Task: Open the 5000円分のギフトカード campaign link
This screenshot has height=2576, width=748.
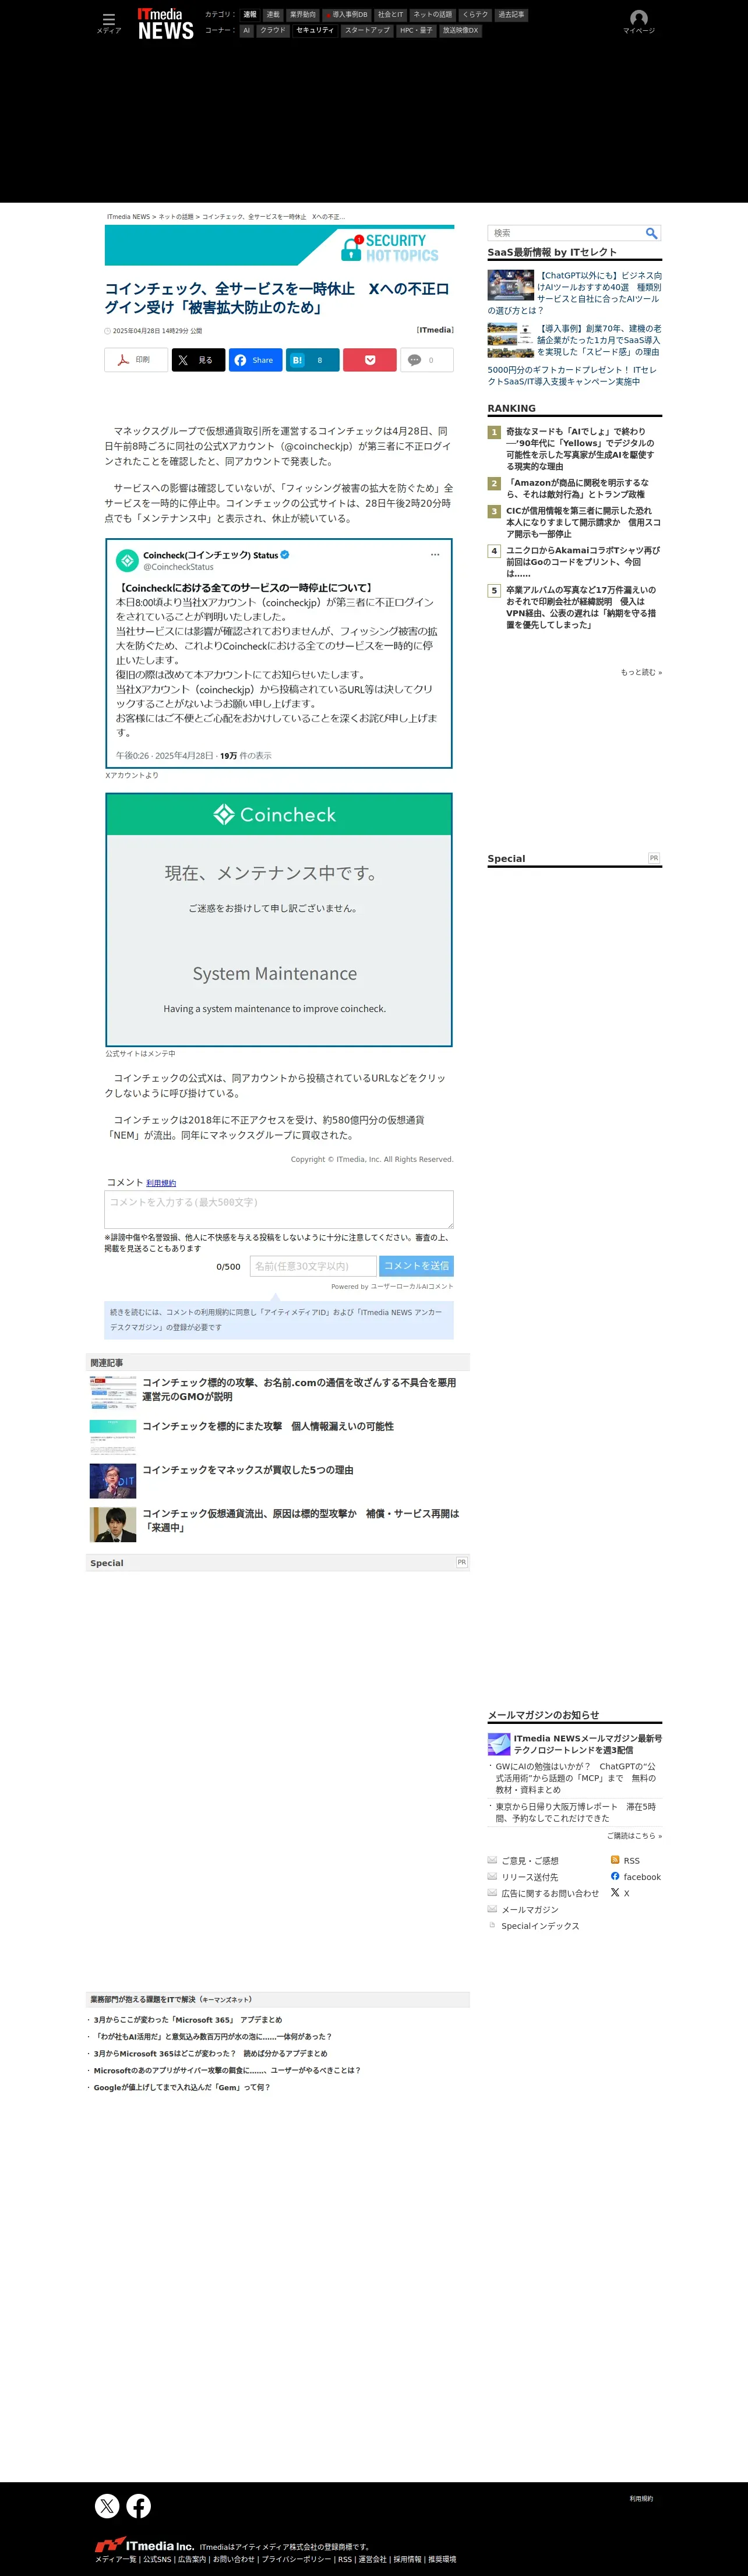Action: (x=573, y=376)
